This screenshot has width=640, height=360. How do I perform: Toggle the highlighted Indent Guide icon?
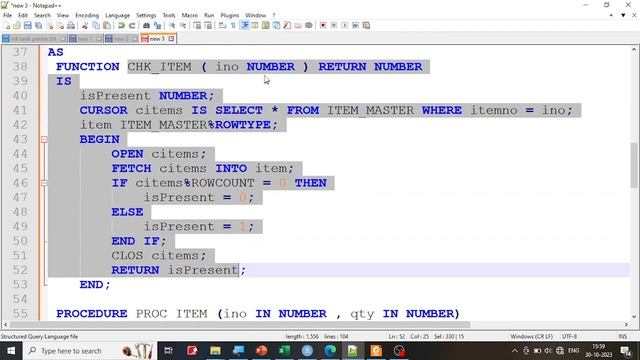pyautogui.click(x=244, y=25)
